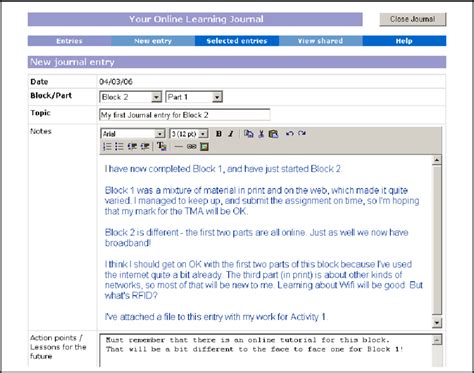Click the 'what's RFID?' text in notes
The image size is (474, 373).
point(131,295)
